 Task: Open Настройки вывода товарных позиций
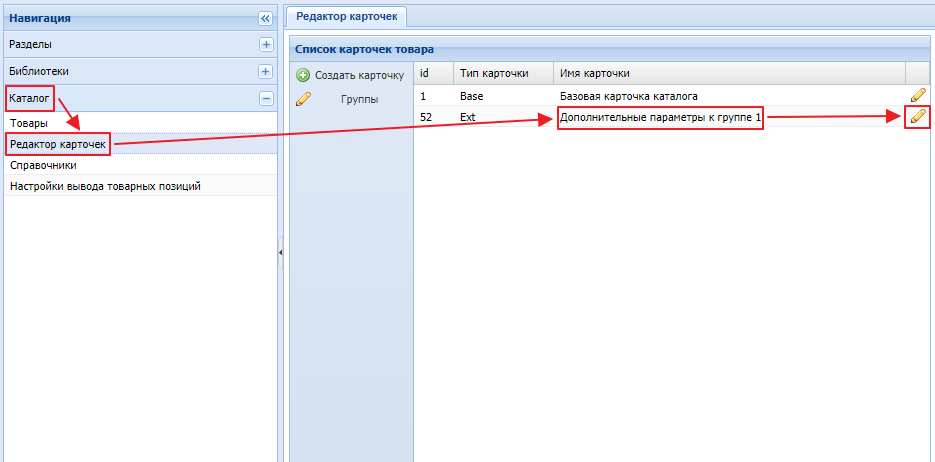pyautogui.click(x=105, y=187)
